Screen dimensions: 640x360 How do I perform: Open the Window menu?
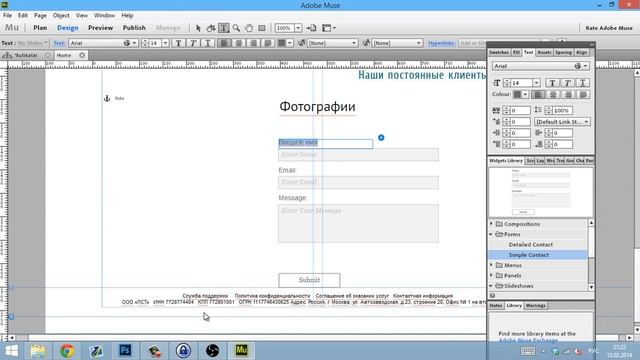coord(104,15)
